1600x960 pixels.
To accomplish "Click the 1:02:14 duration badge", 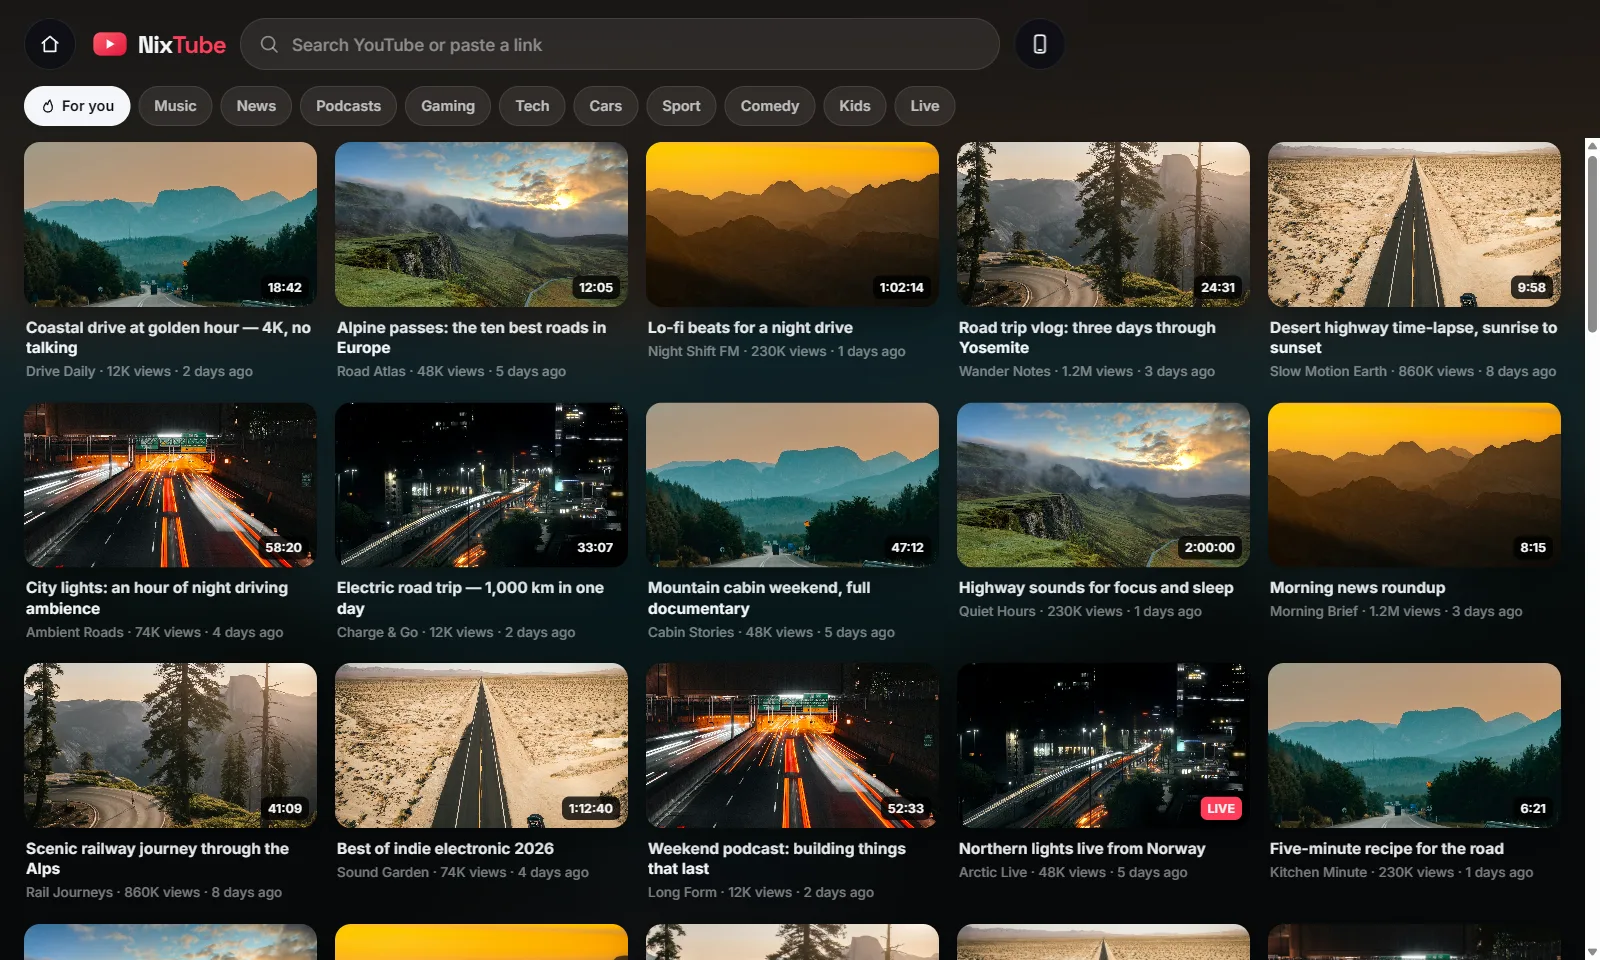I will point(901,287).
